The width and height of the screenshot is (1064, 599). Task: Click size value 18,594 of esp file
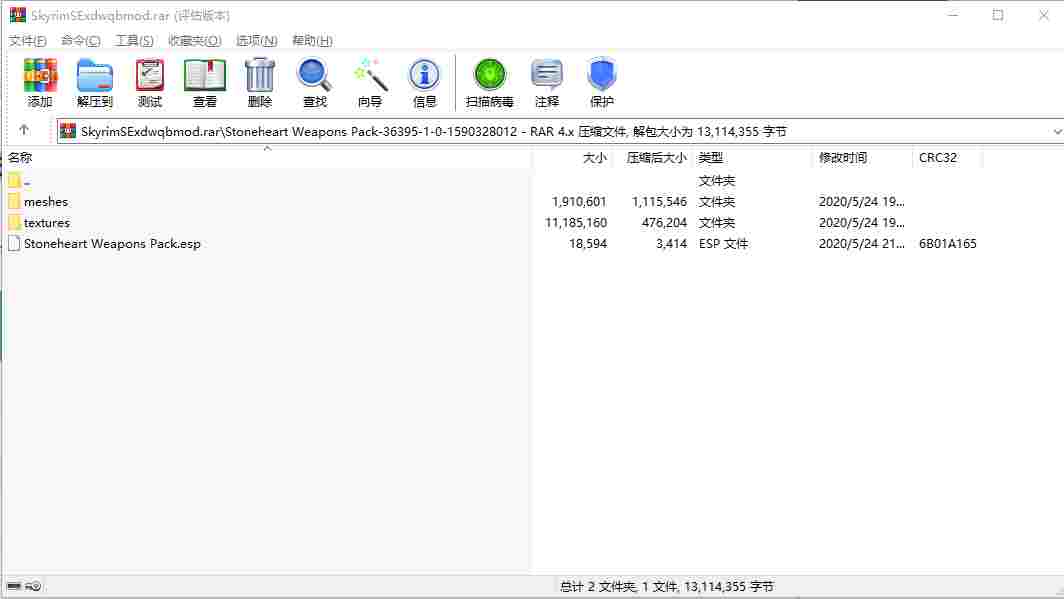588,244
